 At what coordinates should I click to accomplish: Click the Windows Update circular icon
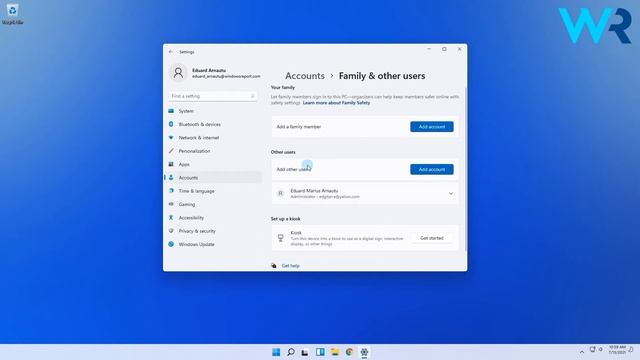click(171, 244)
